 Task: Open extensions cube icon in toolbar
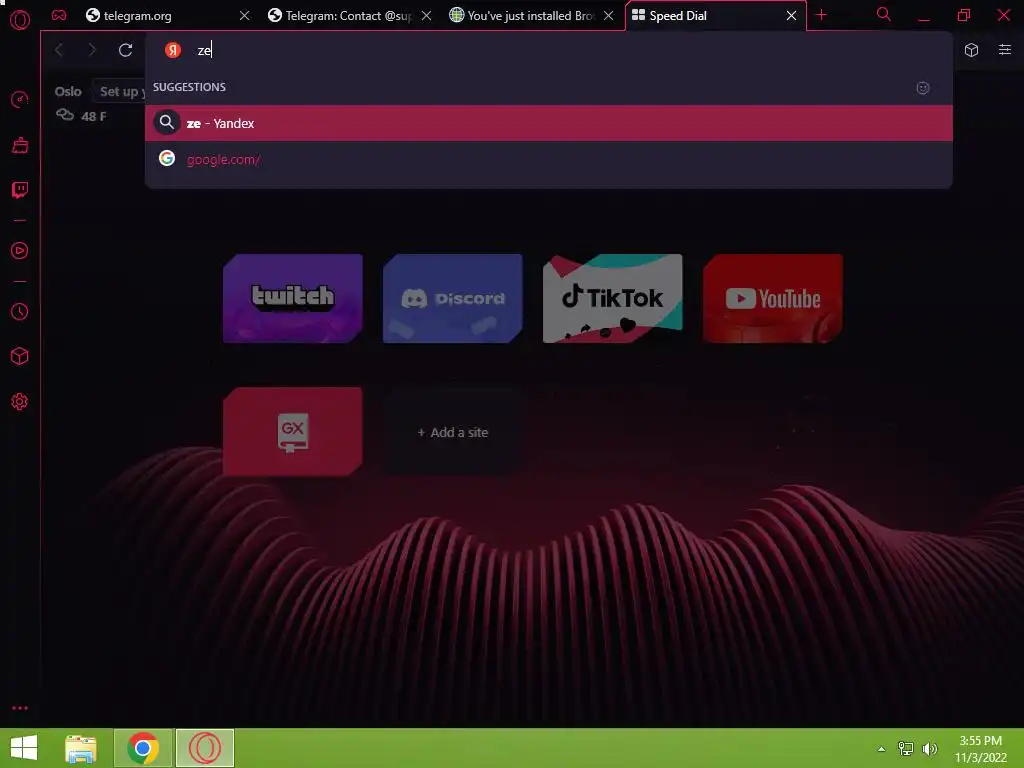(x=971, y=50)
